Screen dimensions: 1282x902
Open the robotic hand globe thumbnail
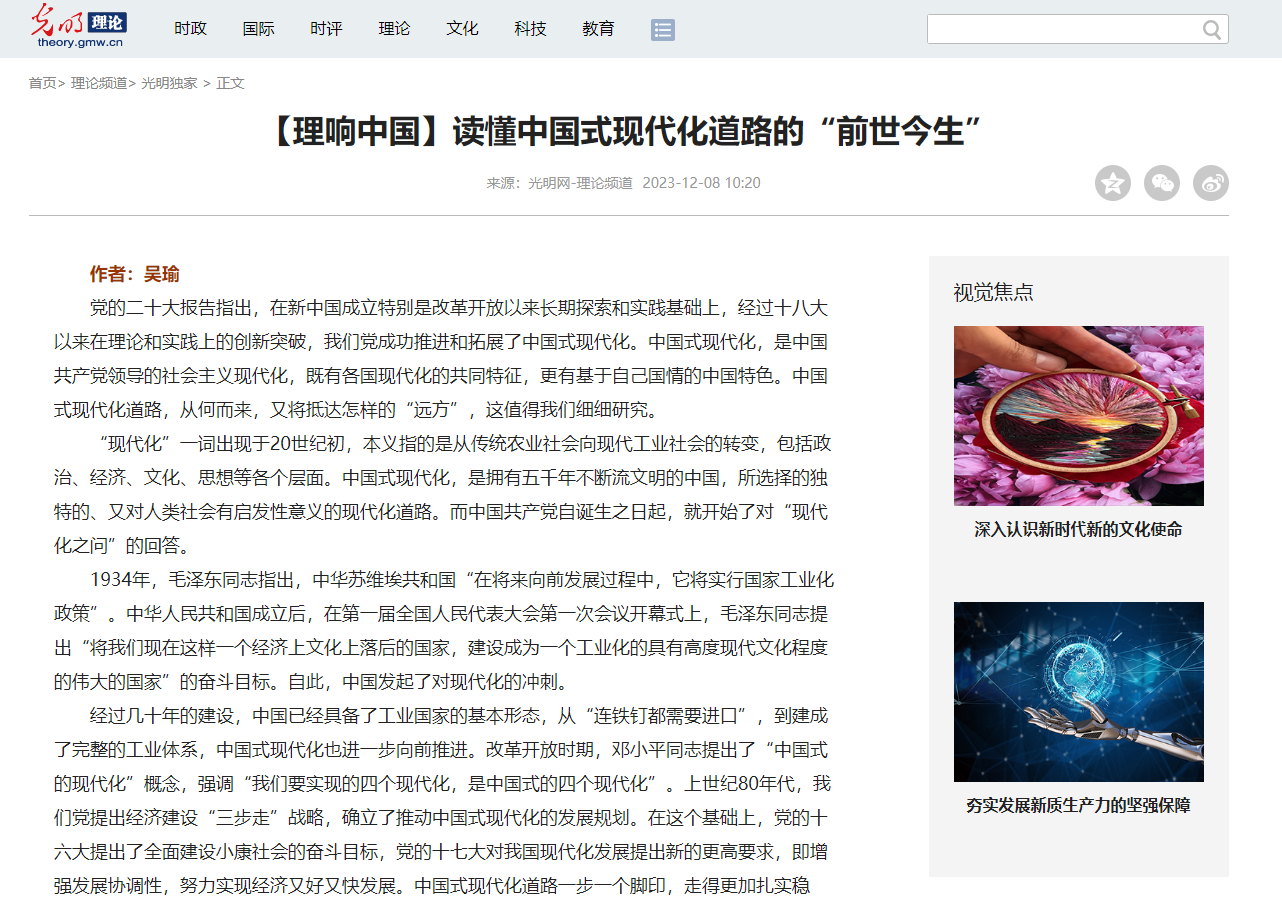[1078, 691]
